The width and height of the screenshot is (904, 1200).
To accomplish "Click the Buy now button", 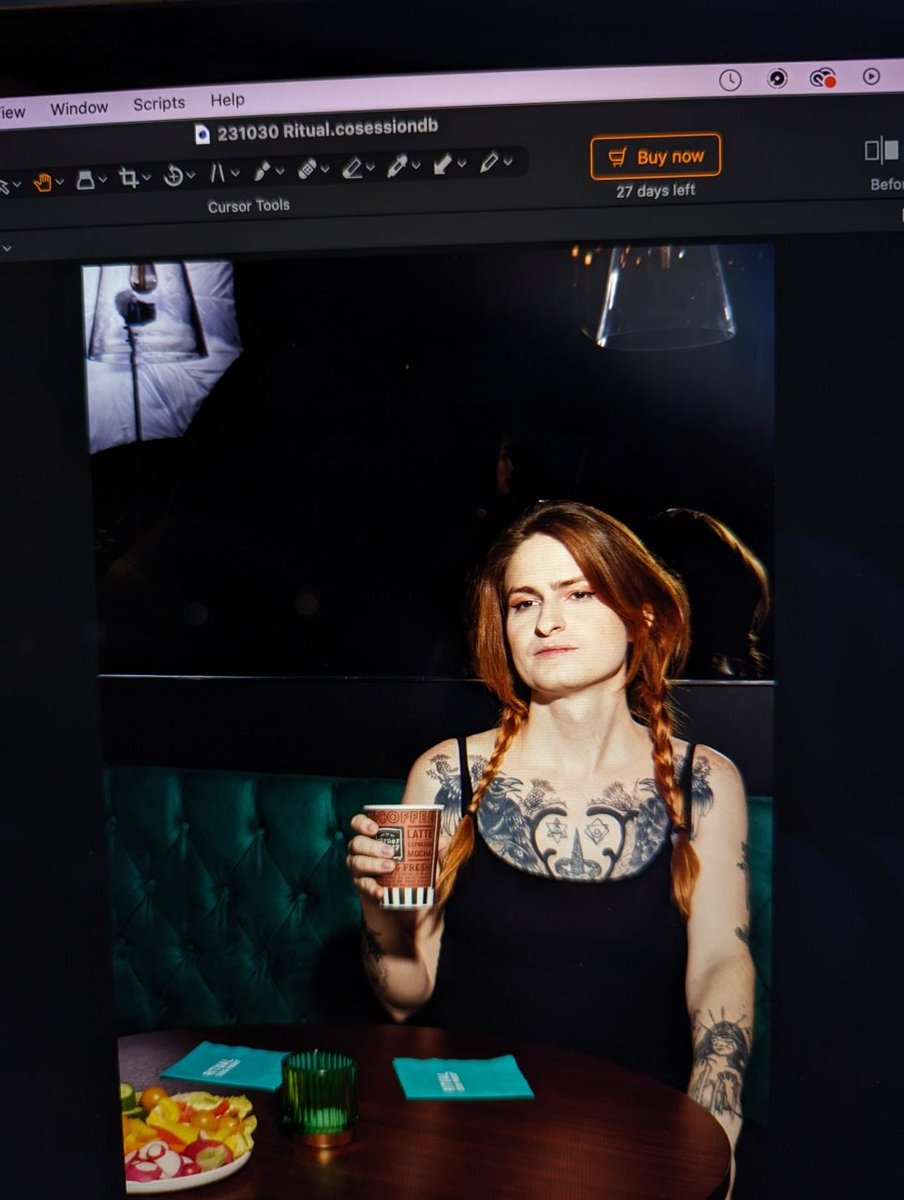I will pos(655,156).
